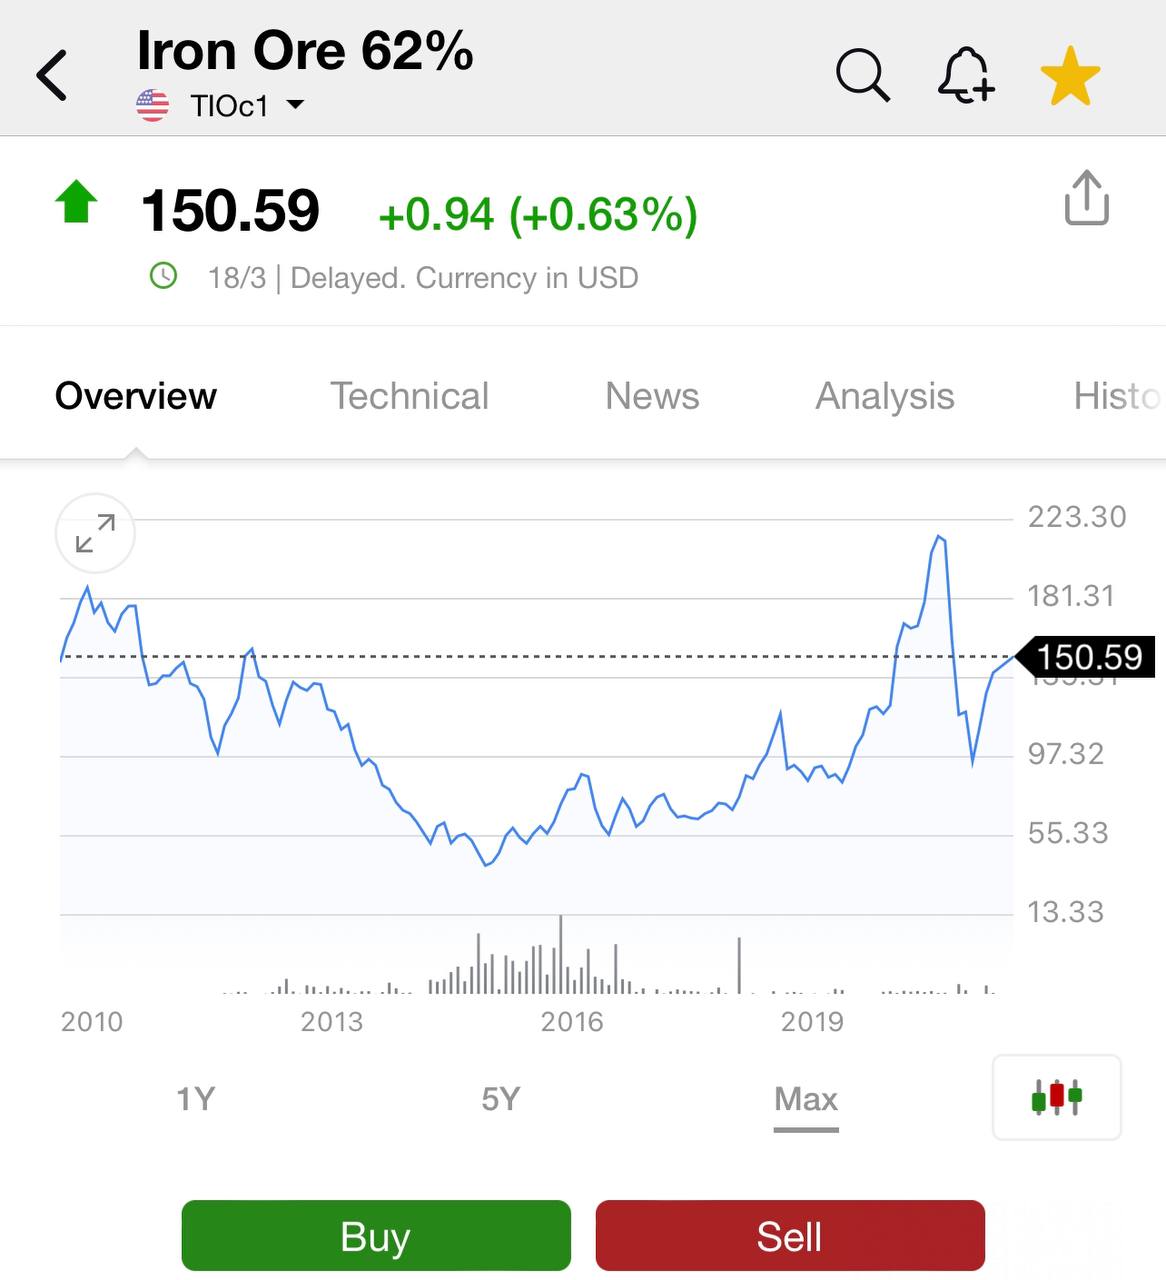Toggle the yellow watchlist star
This screenshot has height=1280, width=1166.
[x=1070, y=77]
